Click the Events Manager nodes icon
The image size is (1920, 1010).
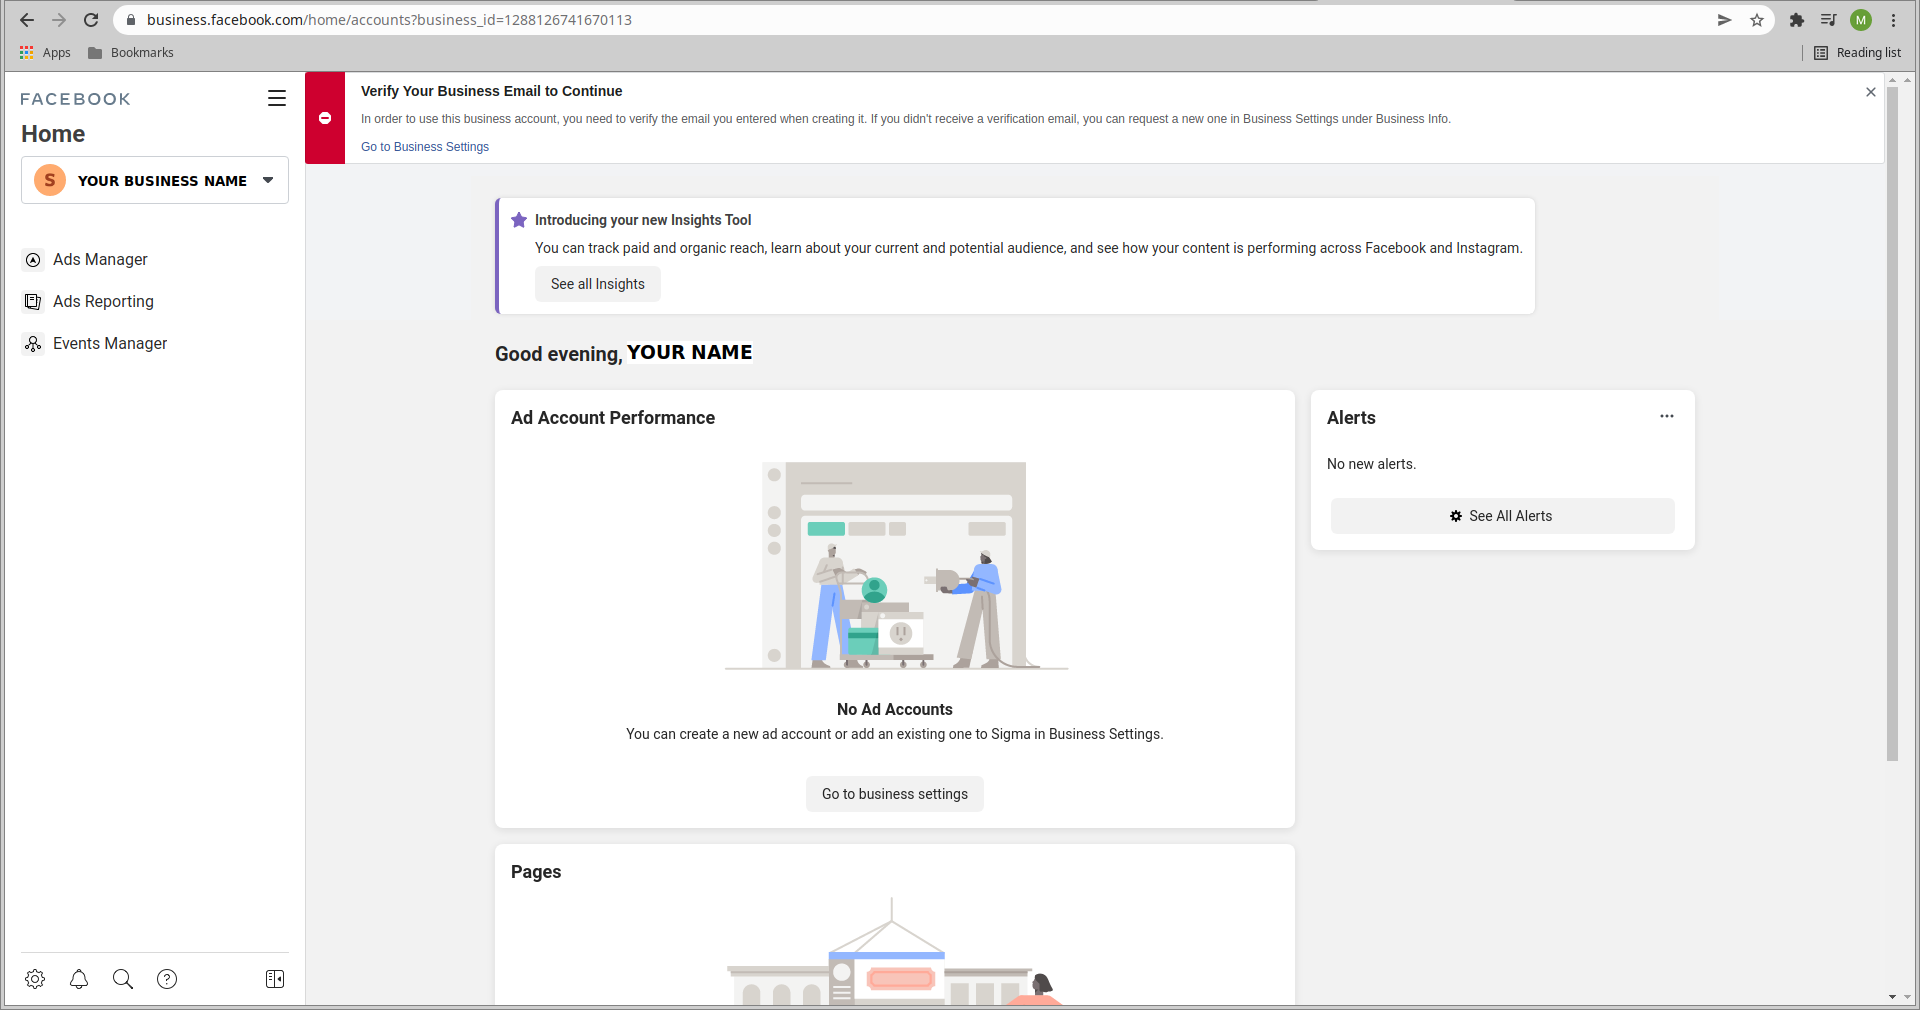(x=33, y=344)
